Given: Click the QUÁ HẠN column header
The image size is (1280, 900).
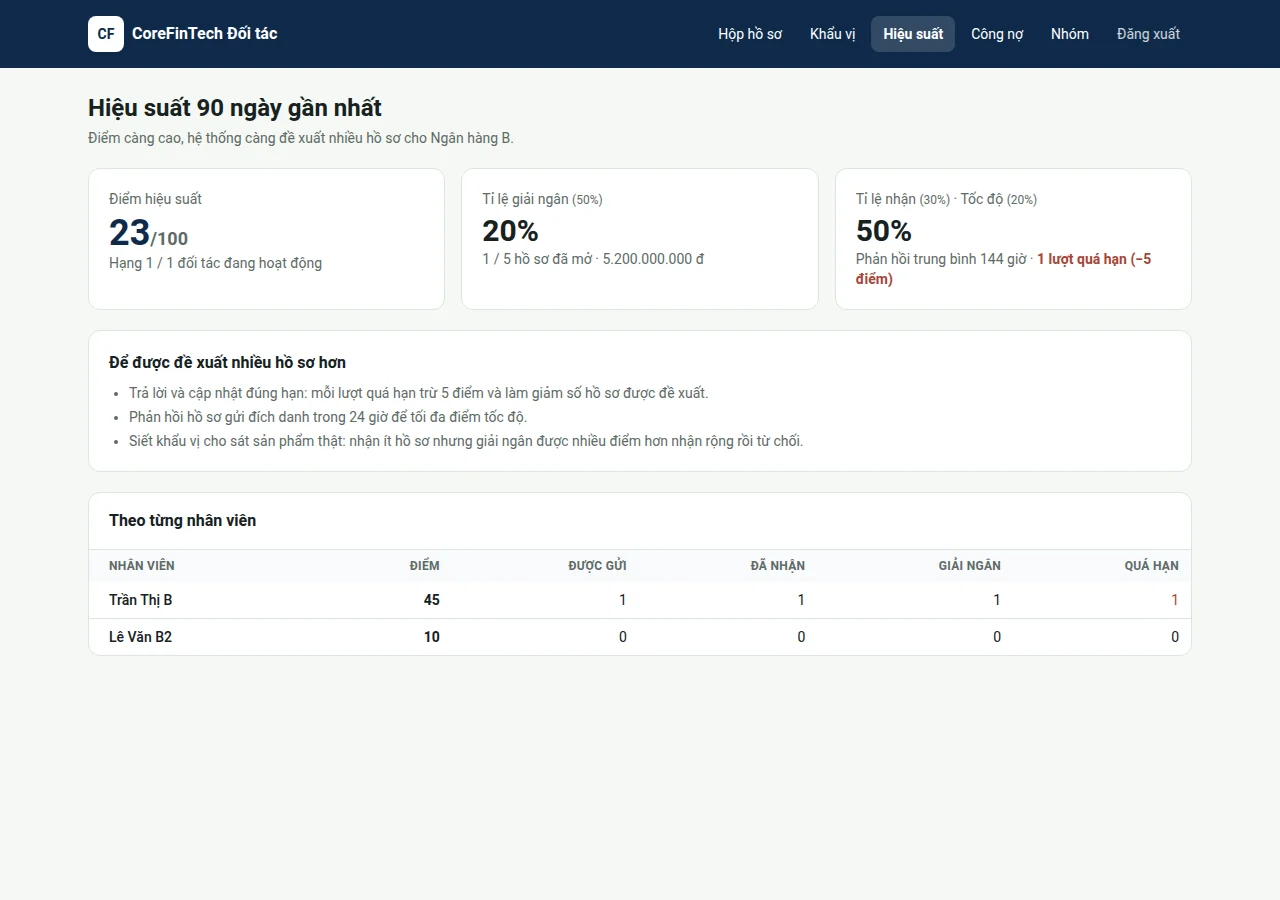Looking at the screenshot, I should 1152,566.
